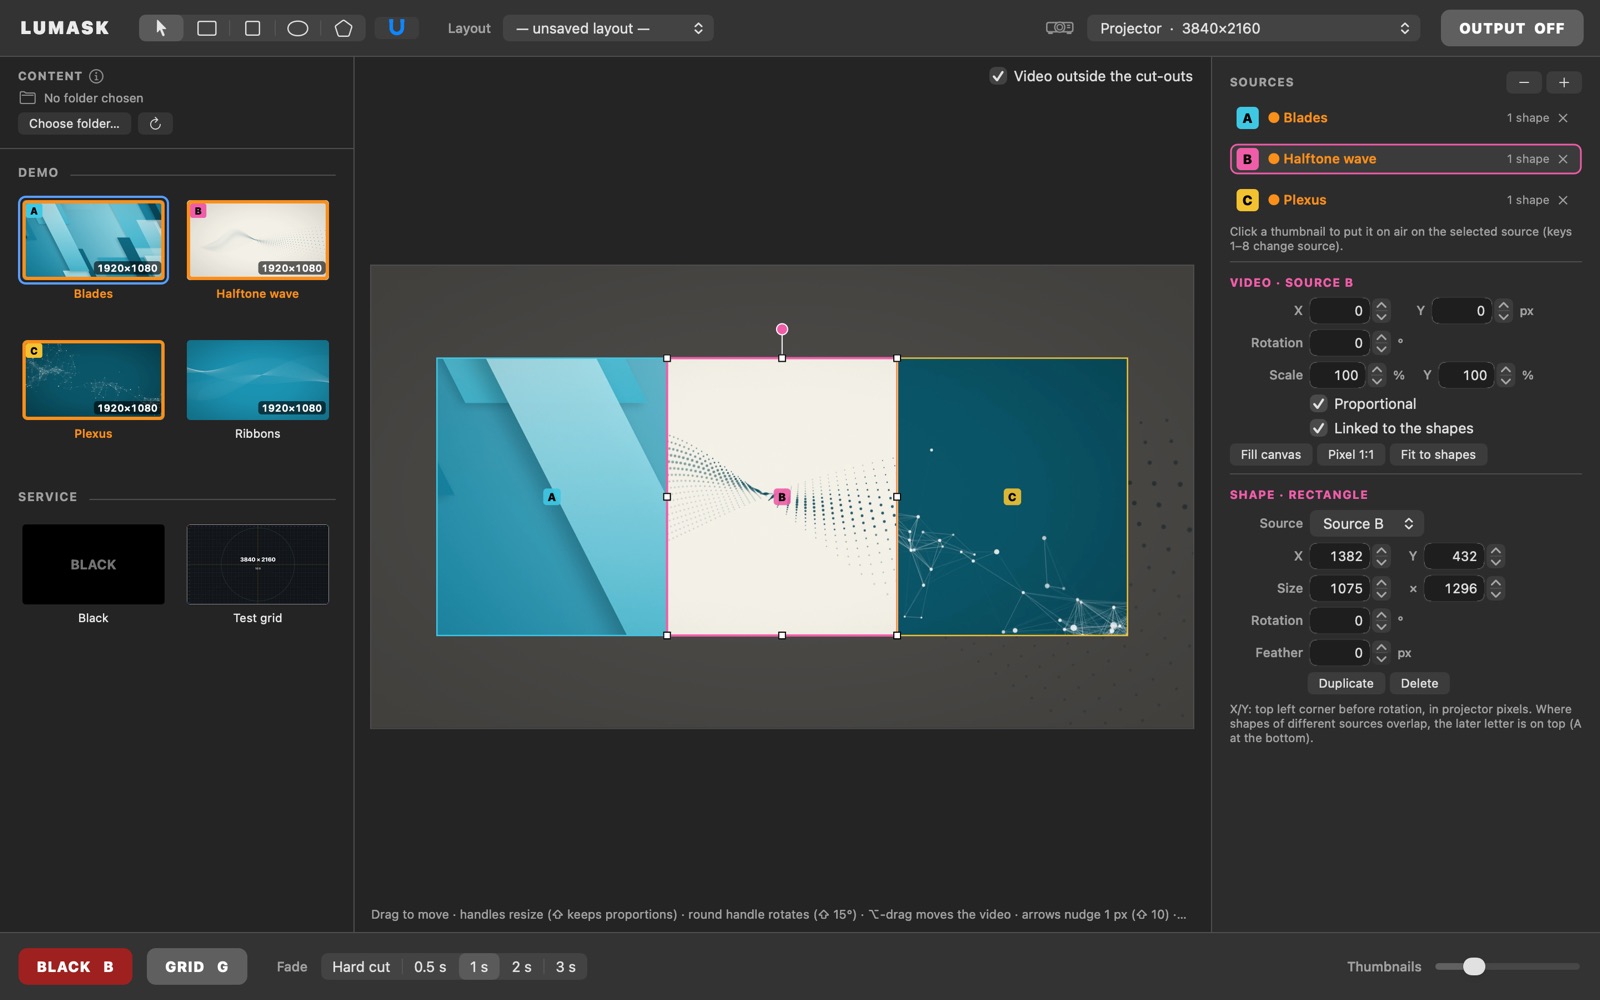The height and width of the screenshot is (1000, 1600).
Task: Add a new source with plus button
Action: tap(1564, 82)
